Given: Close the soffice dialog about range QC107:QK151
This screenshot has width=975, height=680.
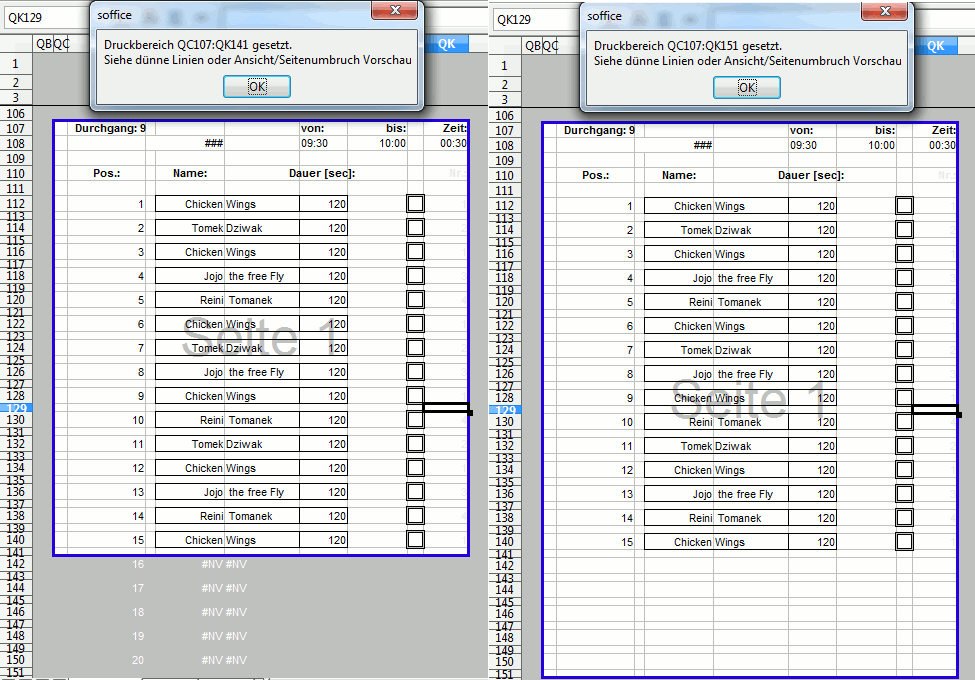Looking at the screenshot, I should tap(884, 11).
